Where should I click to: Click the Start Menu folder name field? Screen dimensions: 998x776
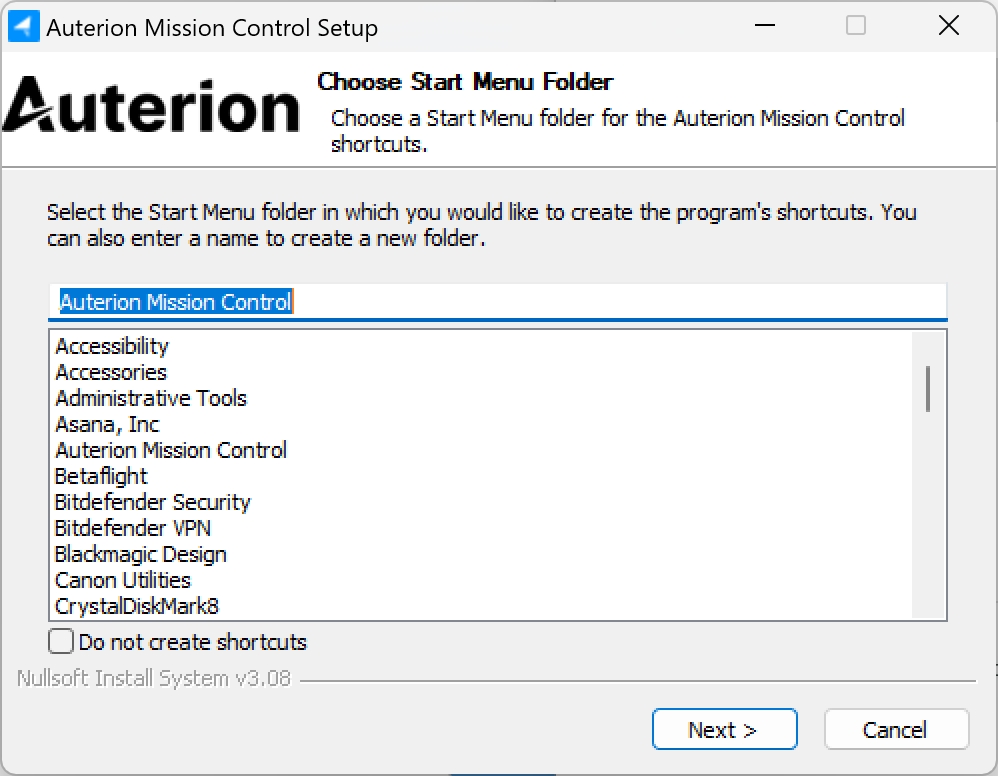497,302
